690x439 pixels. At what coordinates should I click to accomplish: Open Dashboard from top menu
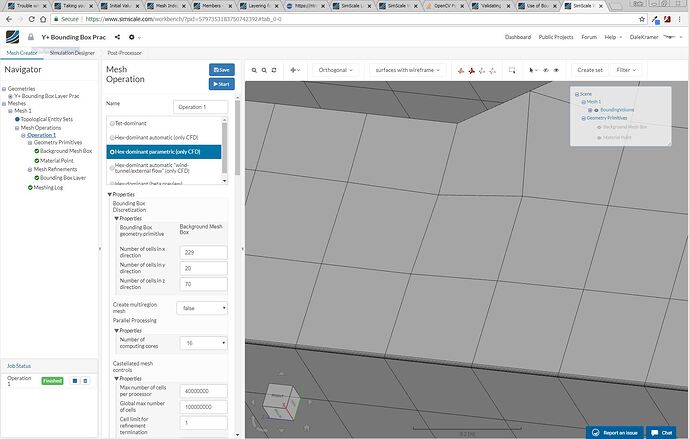(x=518, y=37)
